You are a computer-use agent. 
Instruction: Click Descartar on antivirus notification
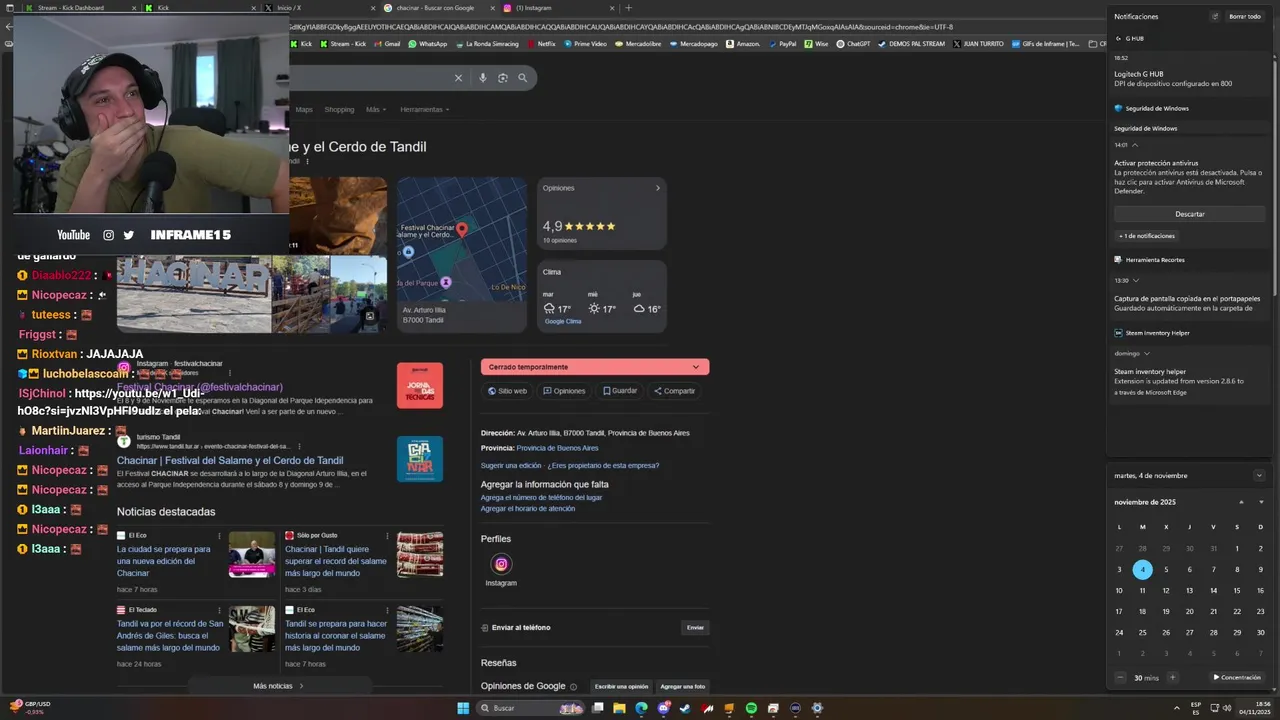(x=1190, y=214)
